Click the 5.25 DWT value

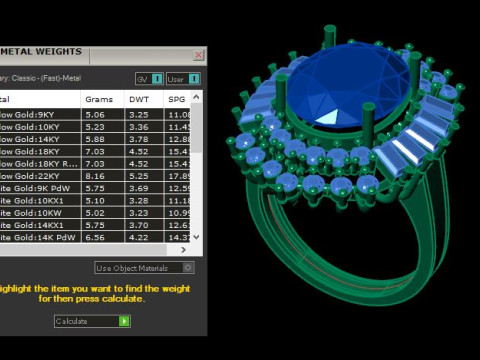point(139,176)
